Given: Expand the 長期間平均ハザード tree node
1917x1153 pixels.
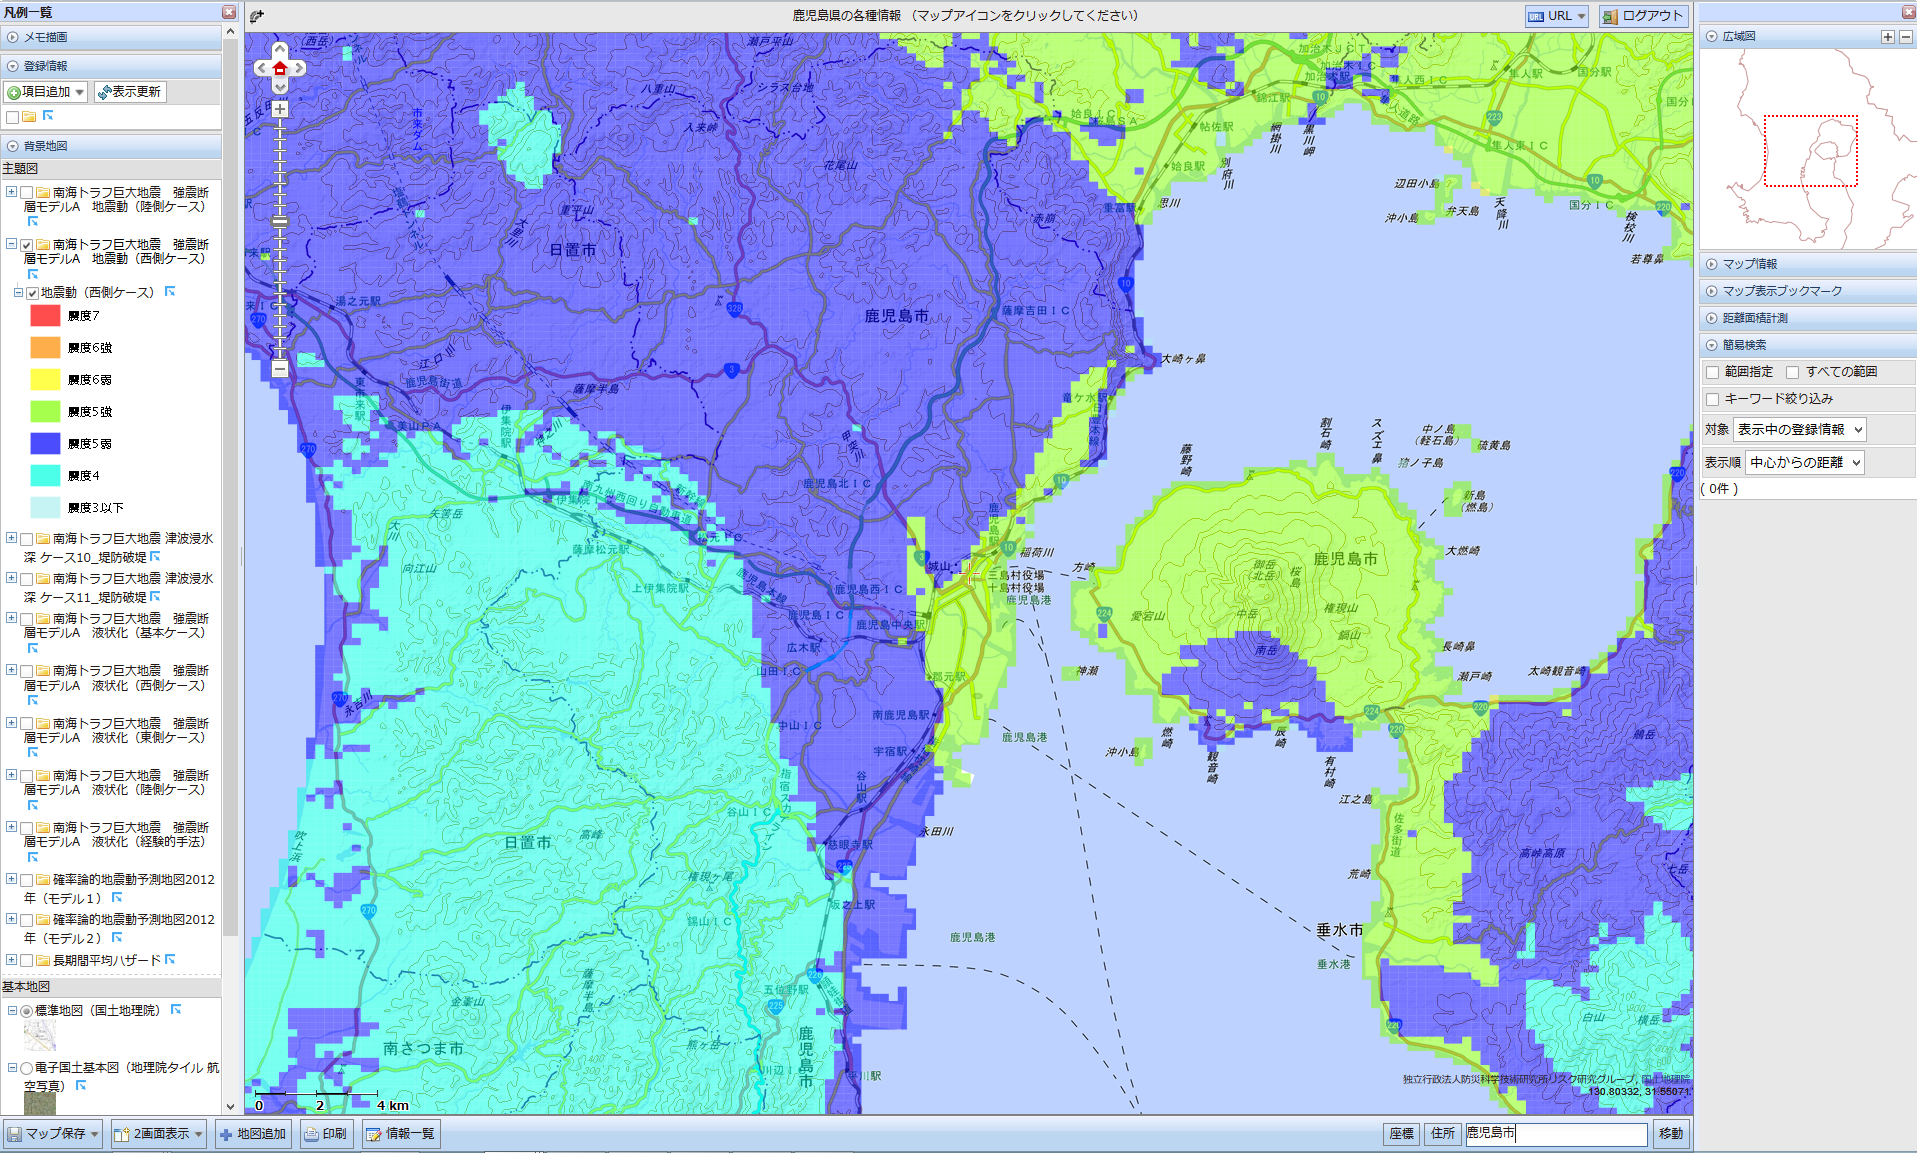Looking at the screenshot, I should 11,960.
